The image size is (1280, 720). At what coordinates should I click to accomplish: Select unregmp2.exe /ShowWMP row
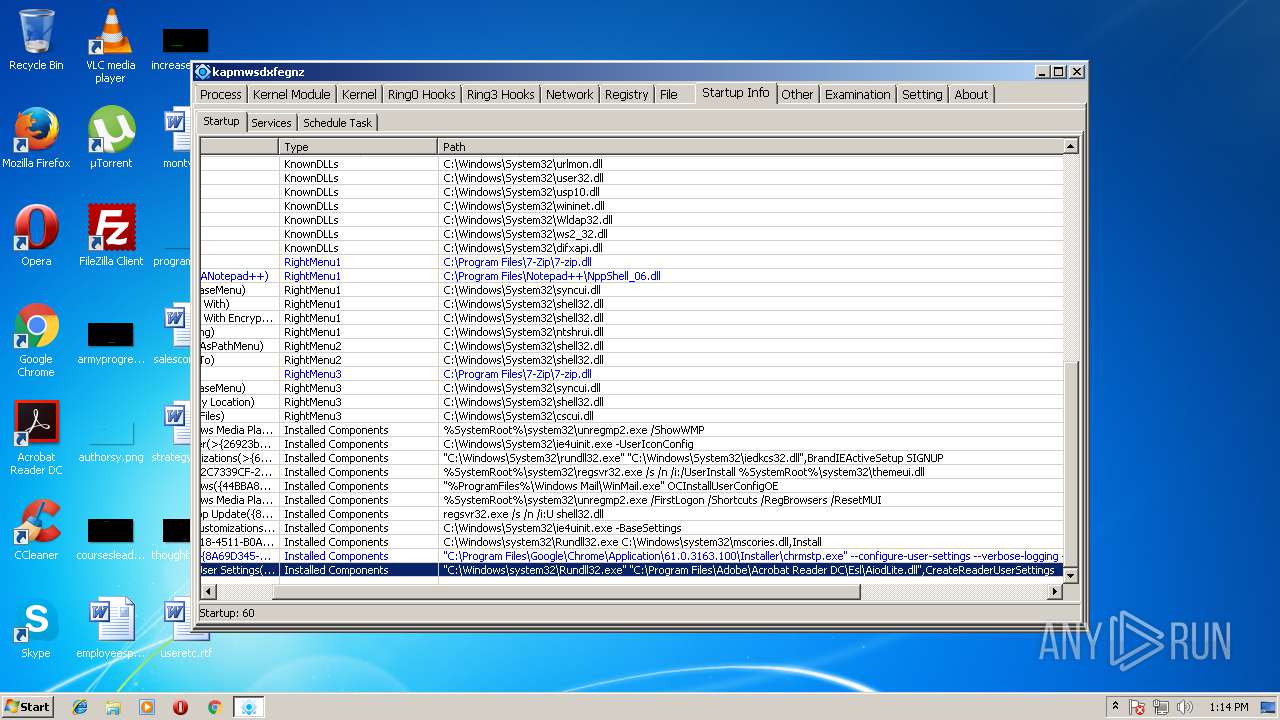pyautogui.click(x=631, y=429)
